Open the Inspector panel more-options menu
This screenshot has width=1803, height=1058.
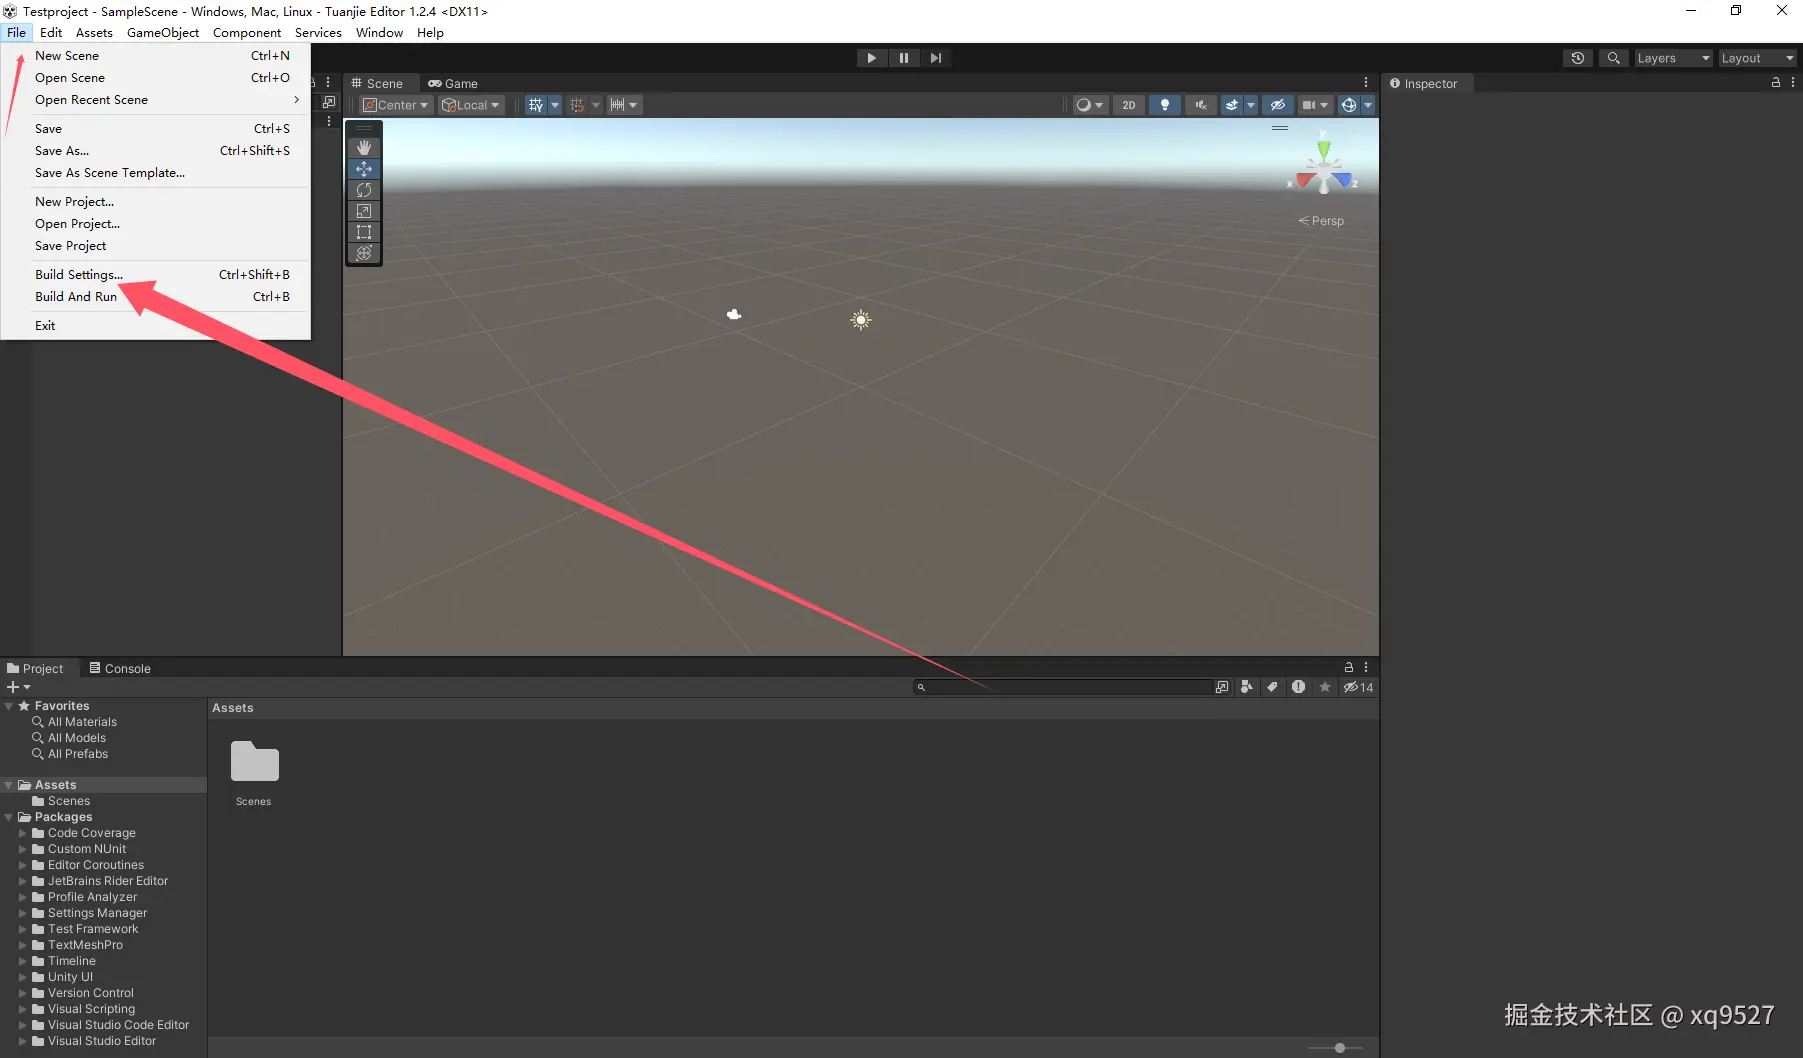point(1794,83)
